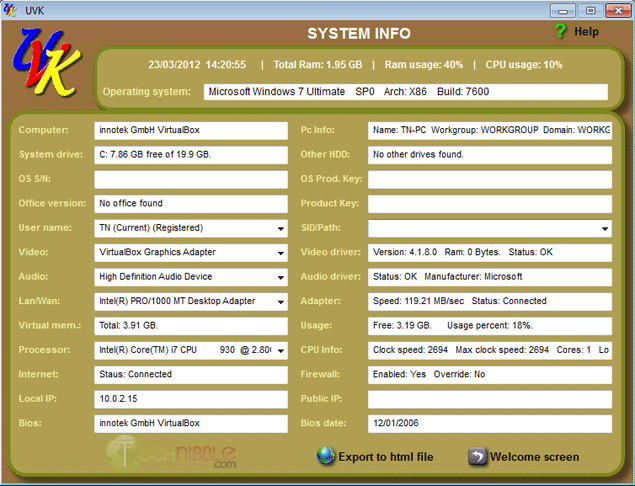The width and height of the screenshot is (635, 486).
Task: Open the Help text link
Action: [586, 32]
